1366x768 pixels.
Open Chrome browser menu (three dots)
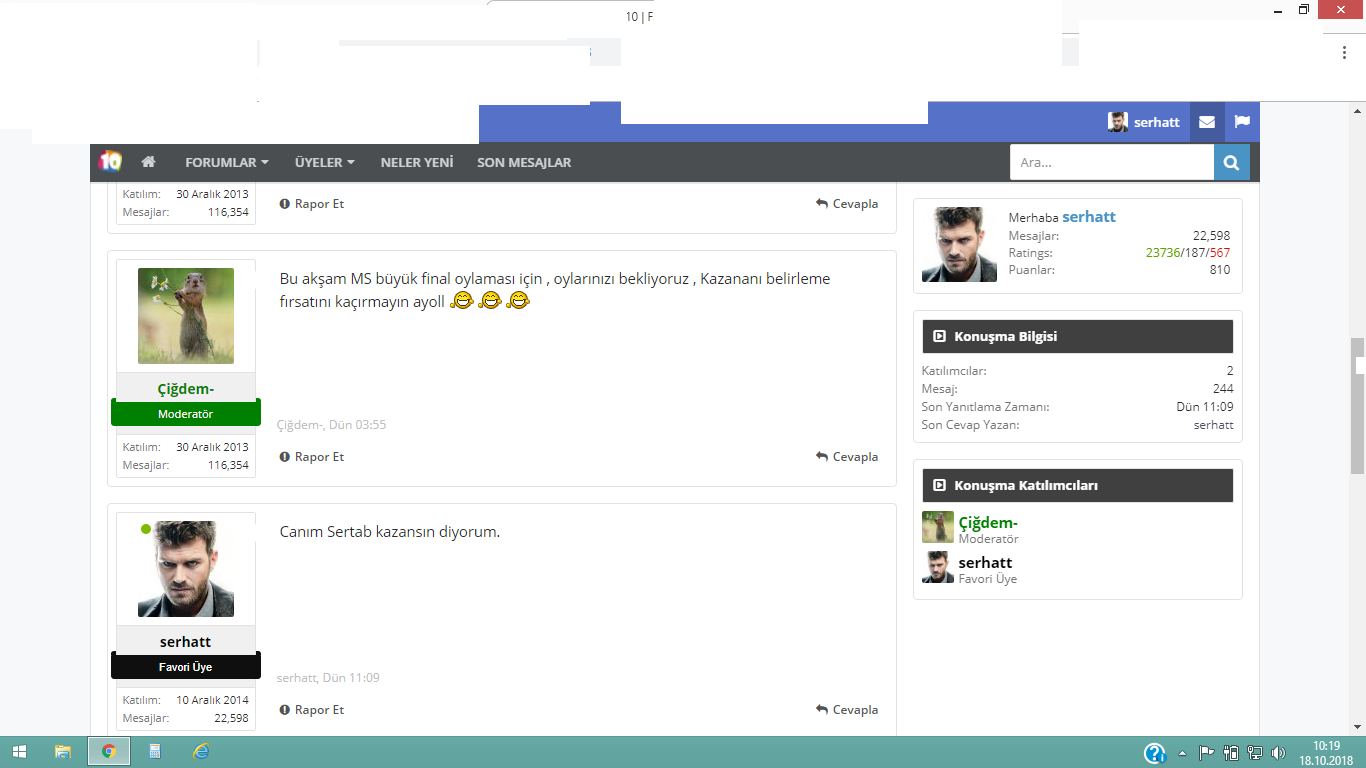click(x=1344, y=53)
